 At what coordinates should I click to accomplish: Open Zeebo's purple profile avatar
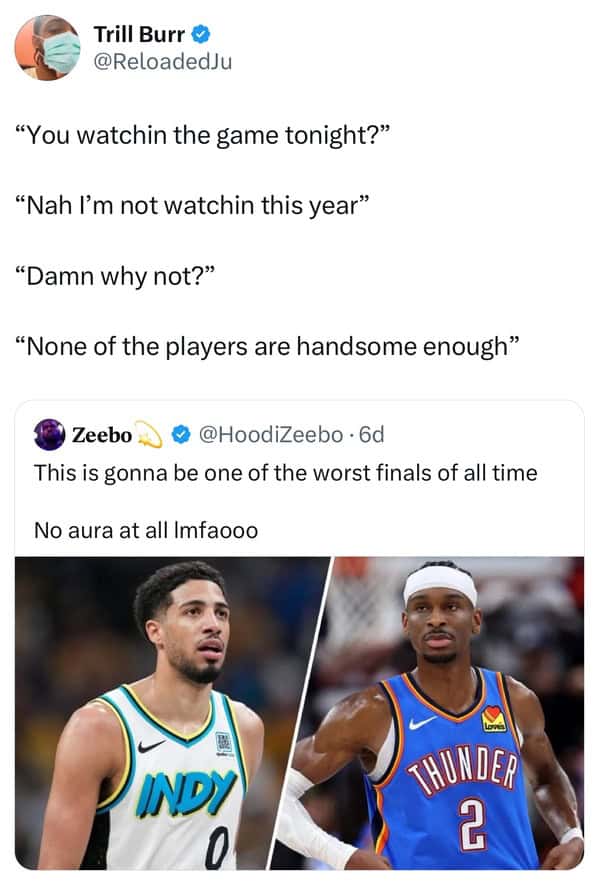[x=49, y=435]
